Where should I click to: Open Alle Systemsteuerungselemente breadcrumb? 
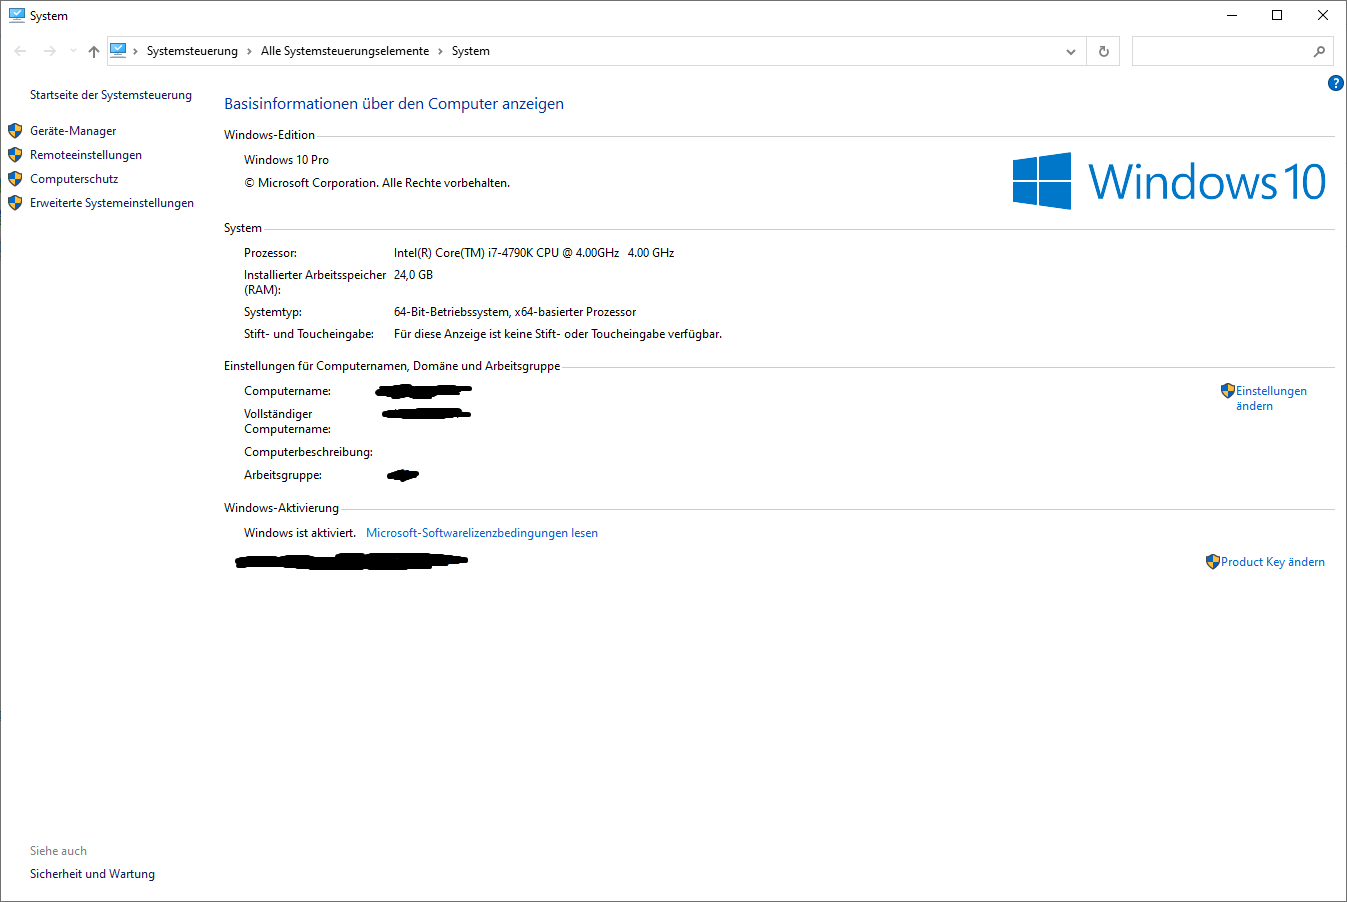(x=345, y=51)
